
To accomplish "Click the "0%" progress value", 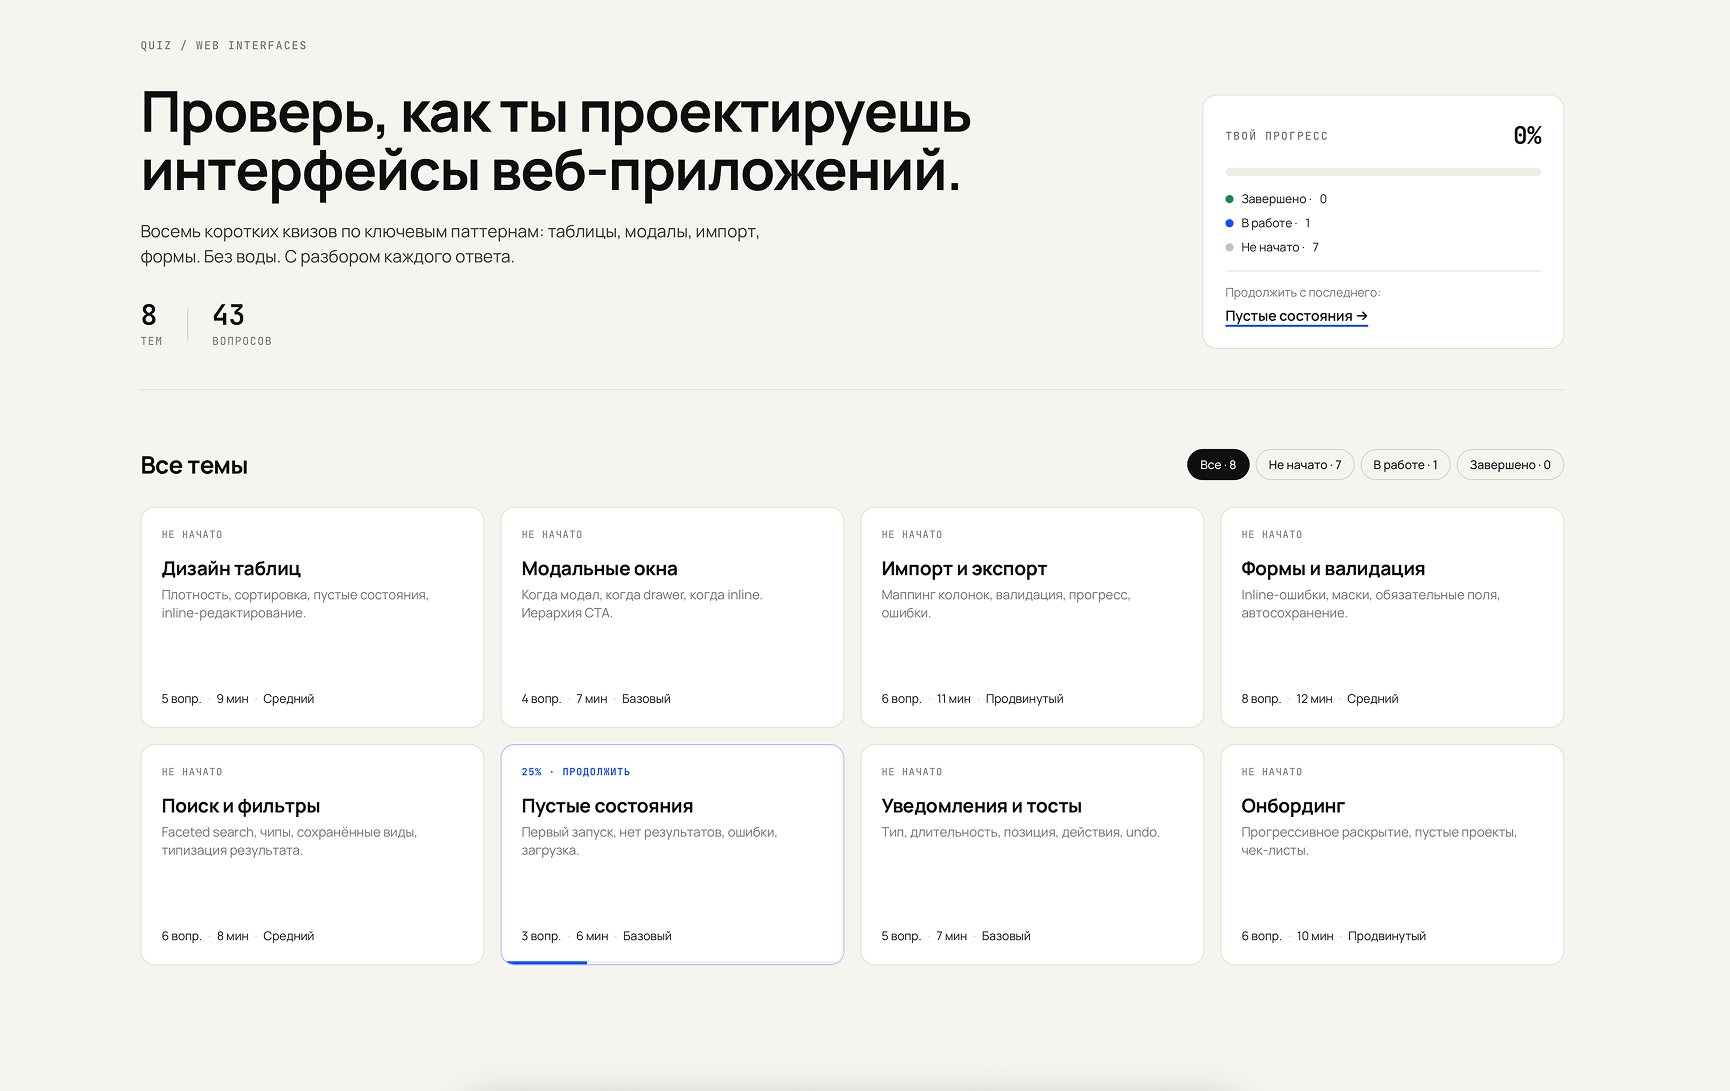I will (x=1527, y=136).
